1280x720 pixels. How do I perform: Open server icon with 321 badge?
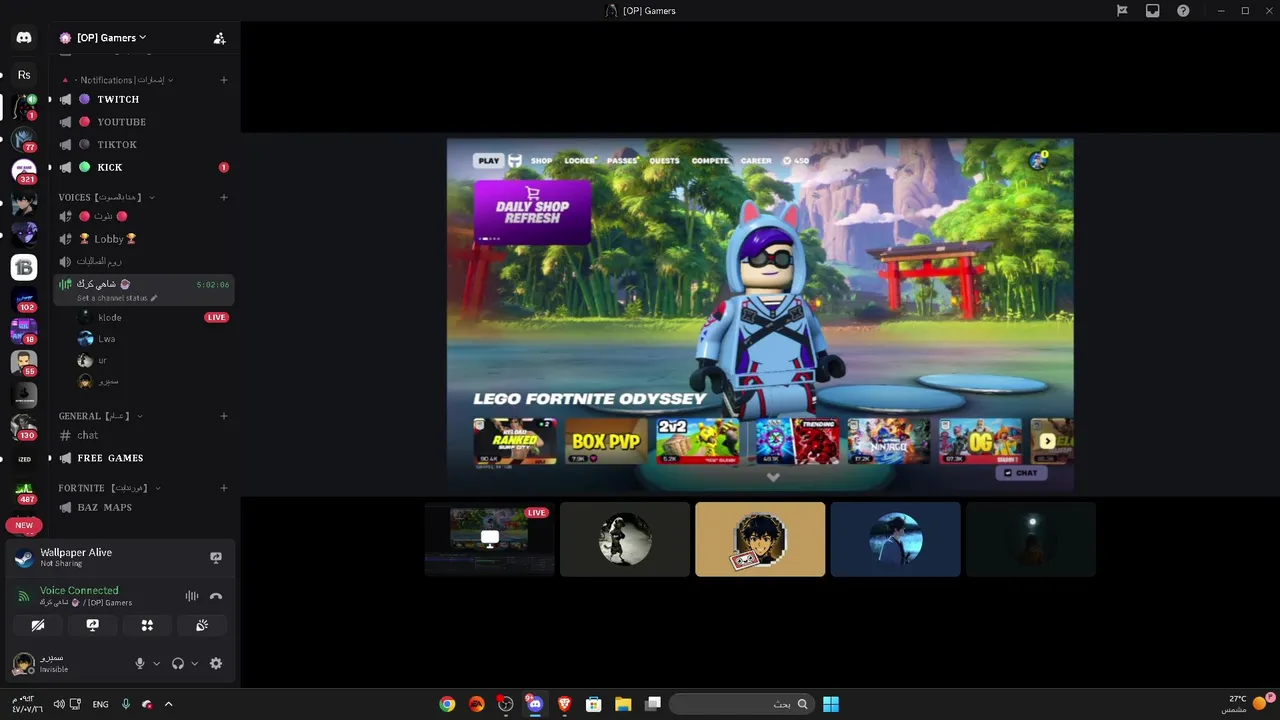point(24,171)
